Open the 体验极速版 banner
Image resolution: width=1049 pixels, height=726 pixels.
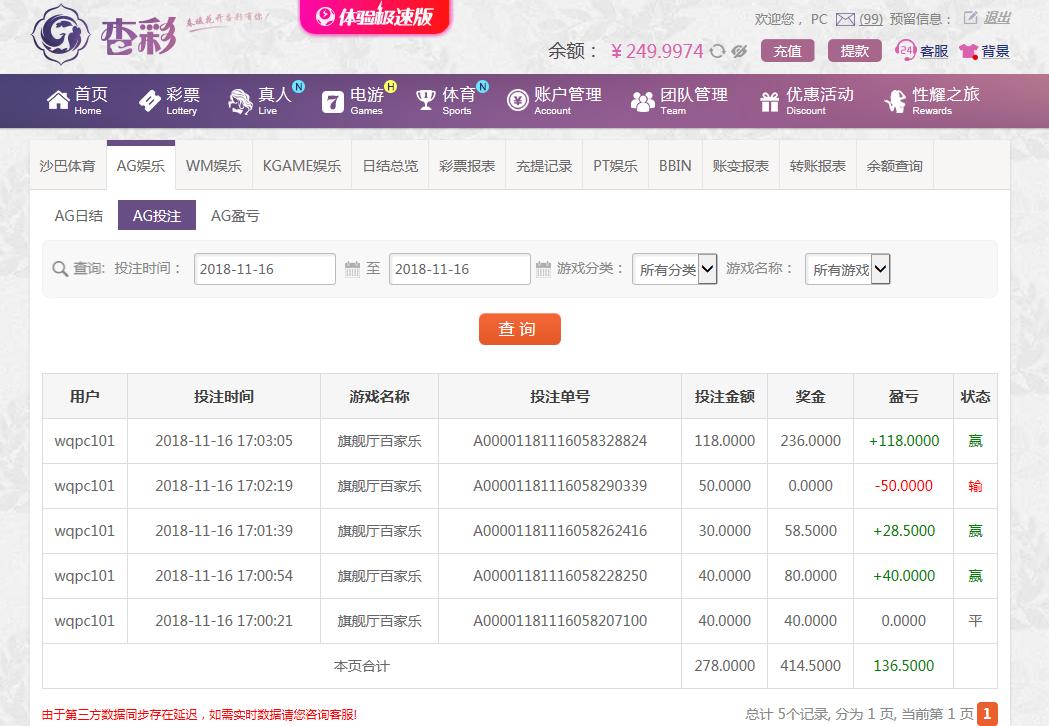375,16
